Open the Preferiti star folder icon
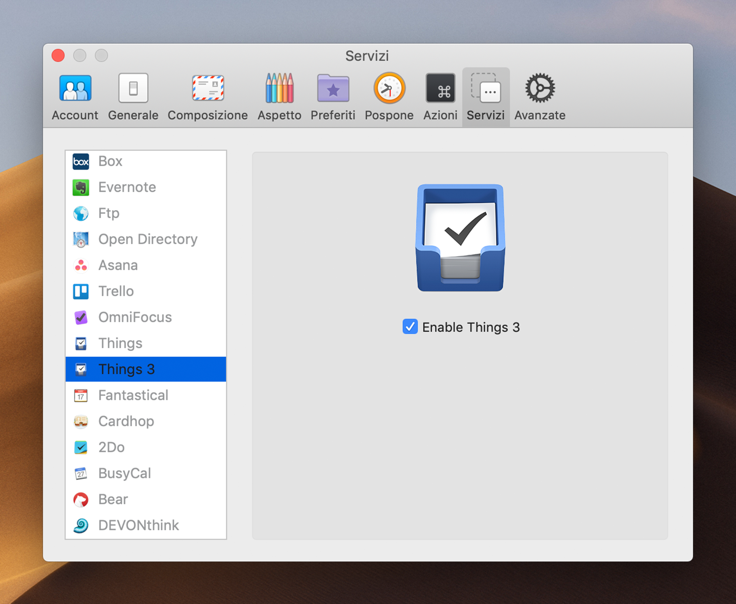 click(x=333, y=88)
